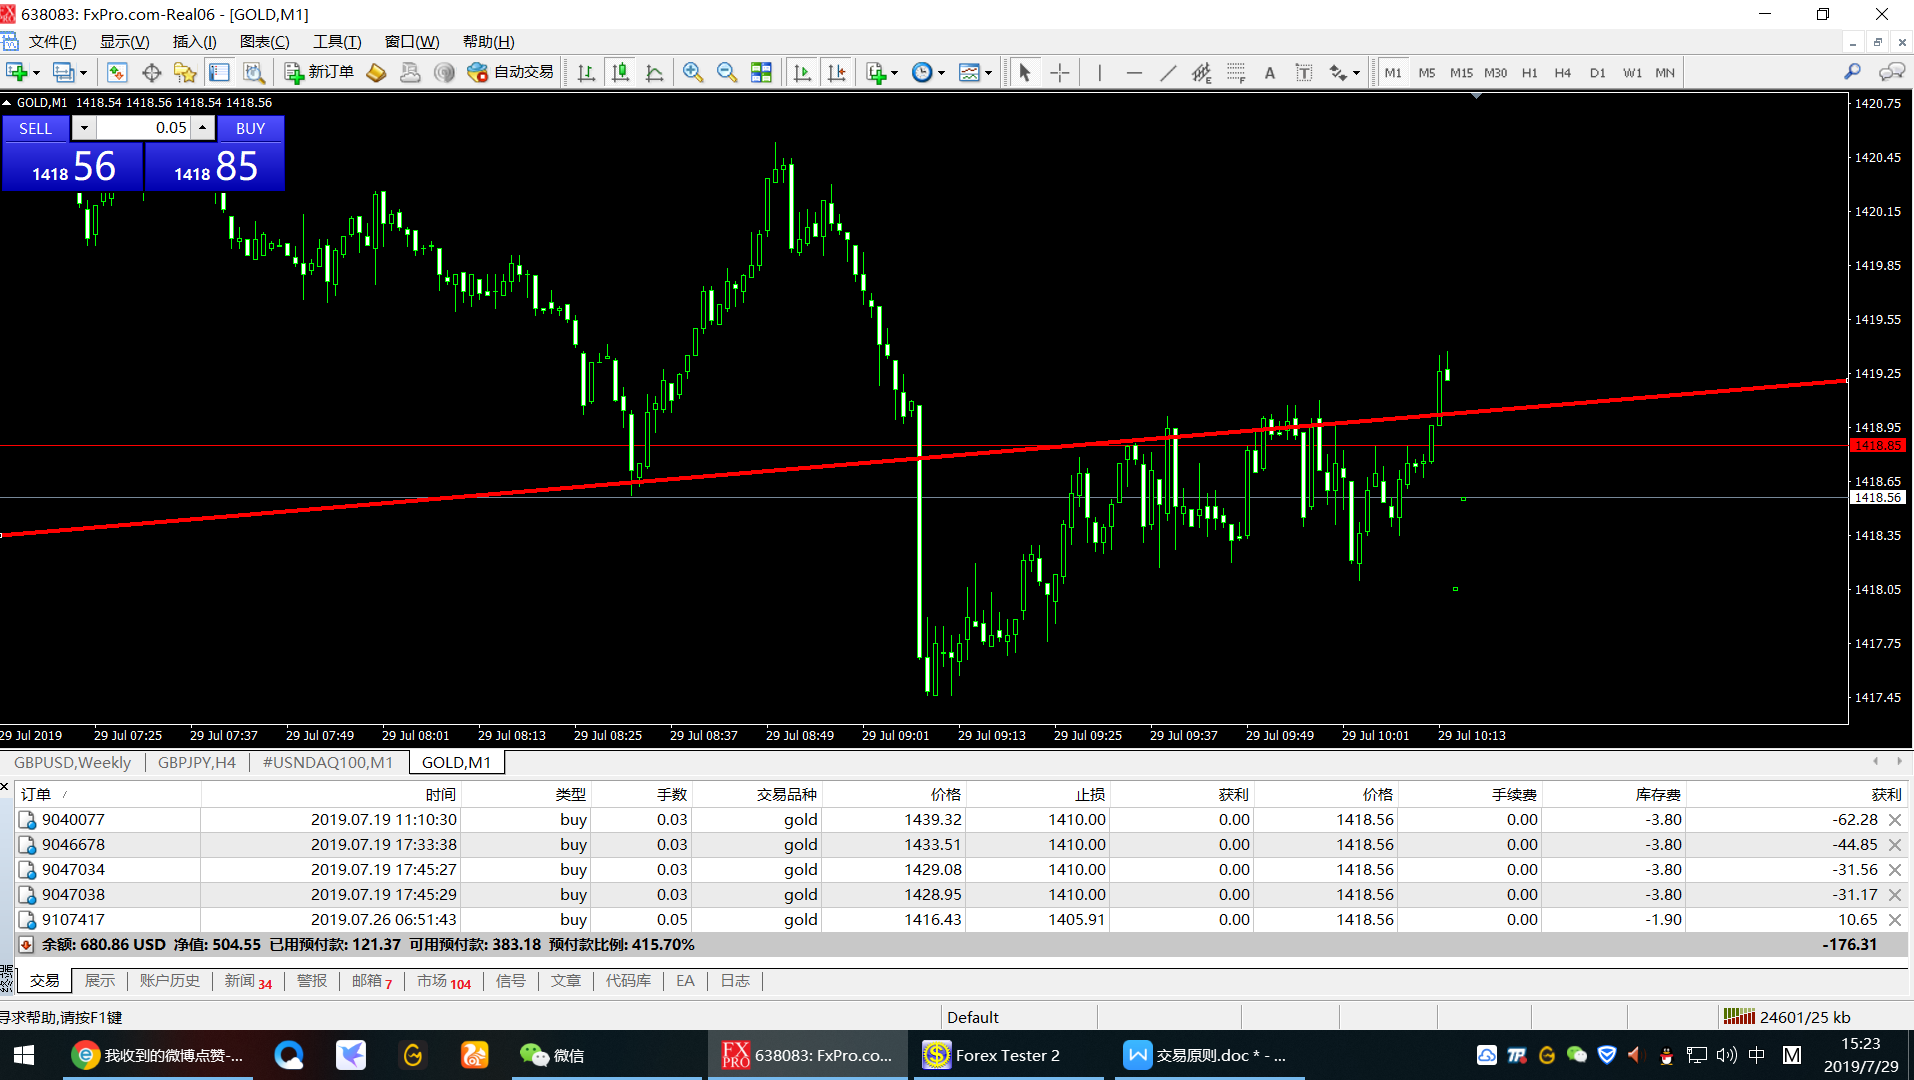
Task: Toggle Auto Scroll chart icon
Action: [802, 72]
